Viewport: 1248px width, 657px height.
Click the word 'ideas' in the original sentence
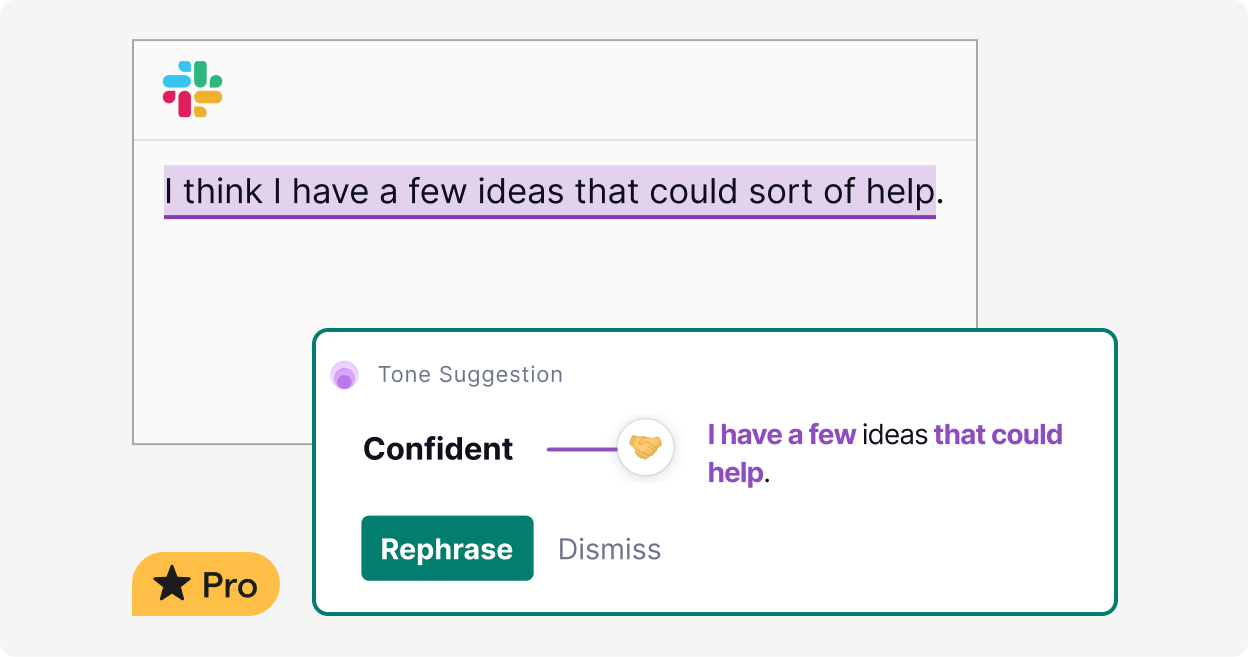coord(521,191)
